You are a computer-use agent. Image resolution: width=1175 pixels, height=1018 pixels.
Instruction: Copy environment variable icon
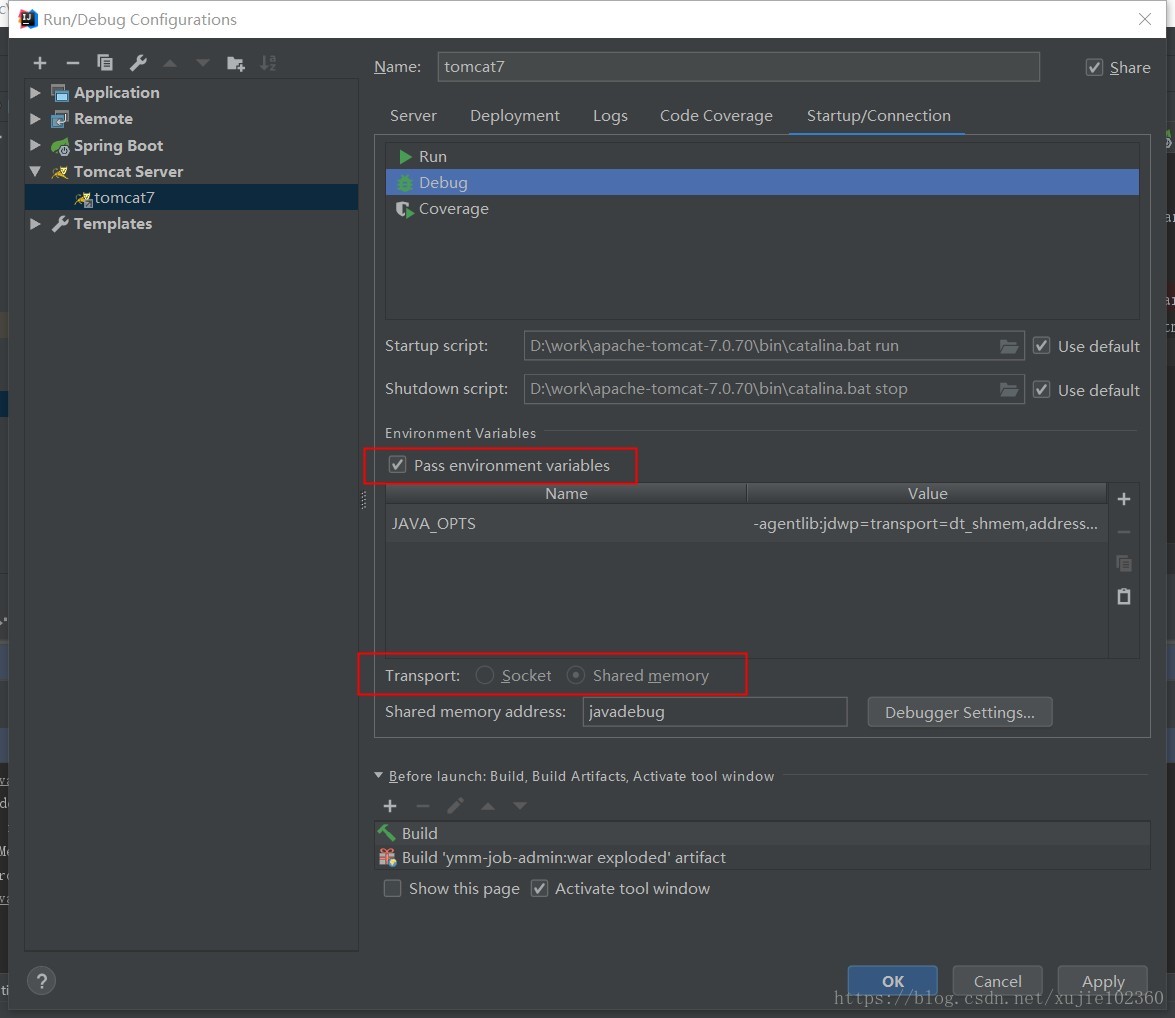[1123, 563]
